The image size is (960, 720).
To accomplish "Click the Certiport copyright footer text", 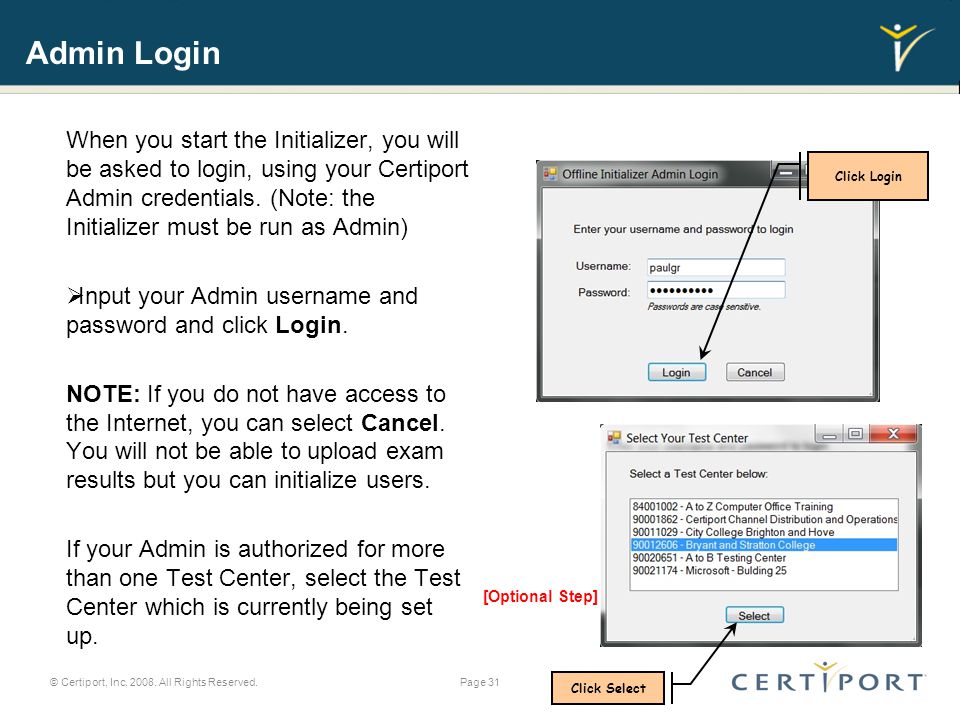I will click(x=154, y=682).
